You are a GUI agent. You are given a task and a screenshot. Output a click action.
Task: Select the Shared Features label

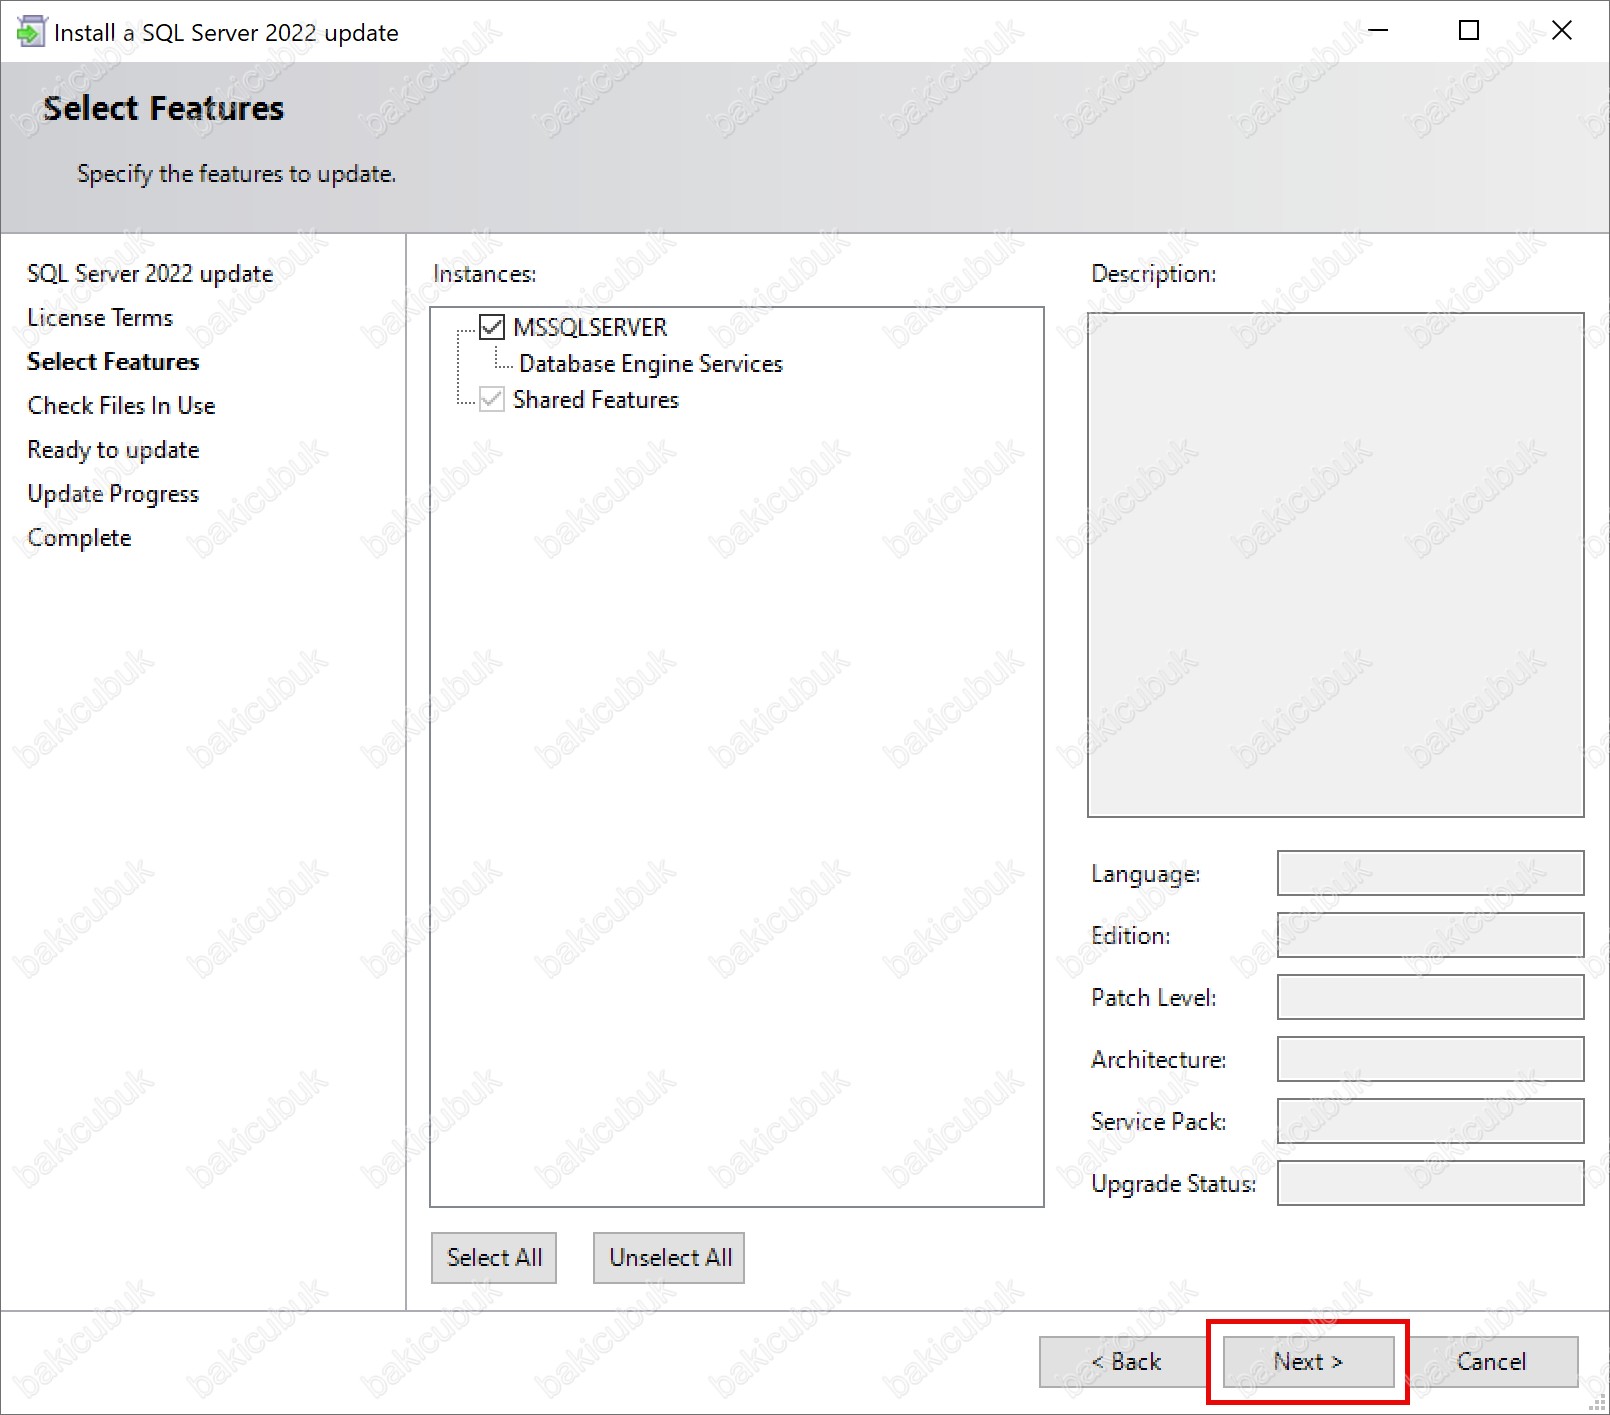pyautogui.click(x=596, y=400)
